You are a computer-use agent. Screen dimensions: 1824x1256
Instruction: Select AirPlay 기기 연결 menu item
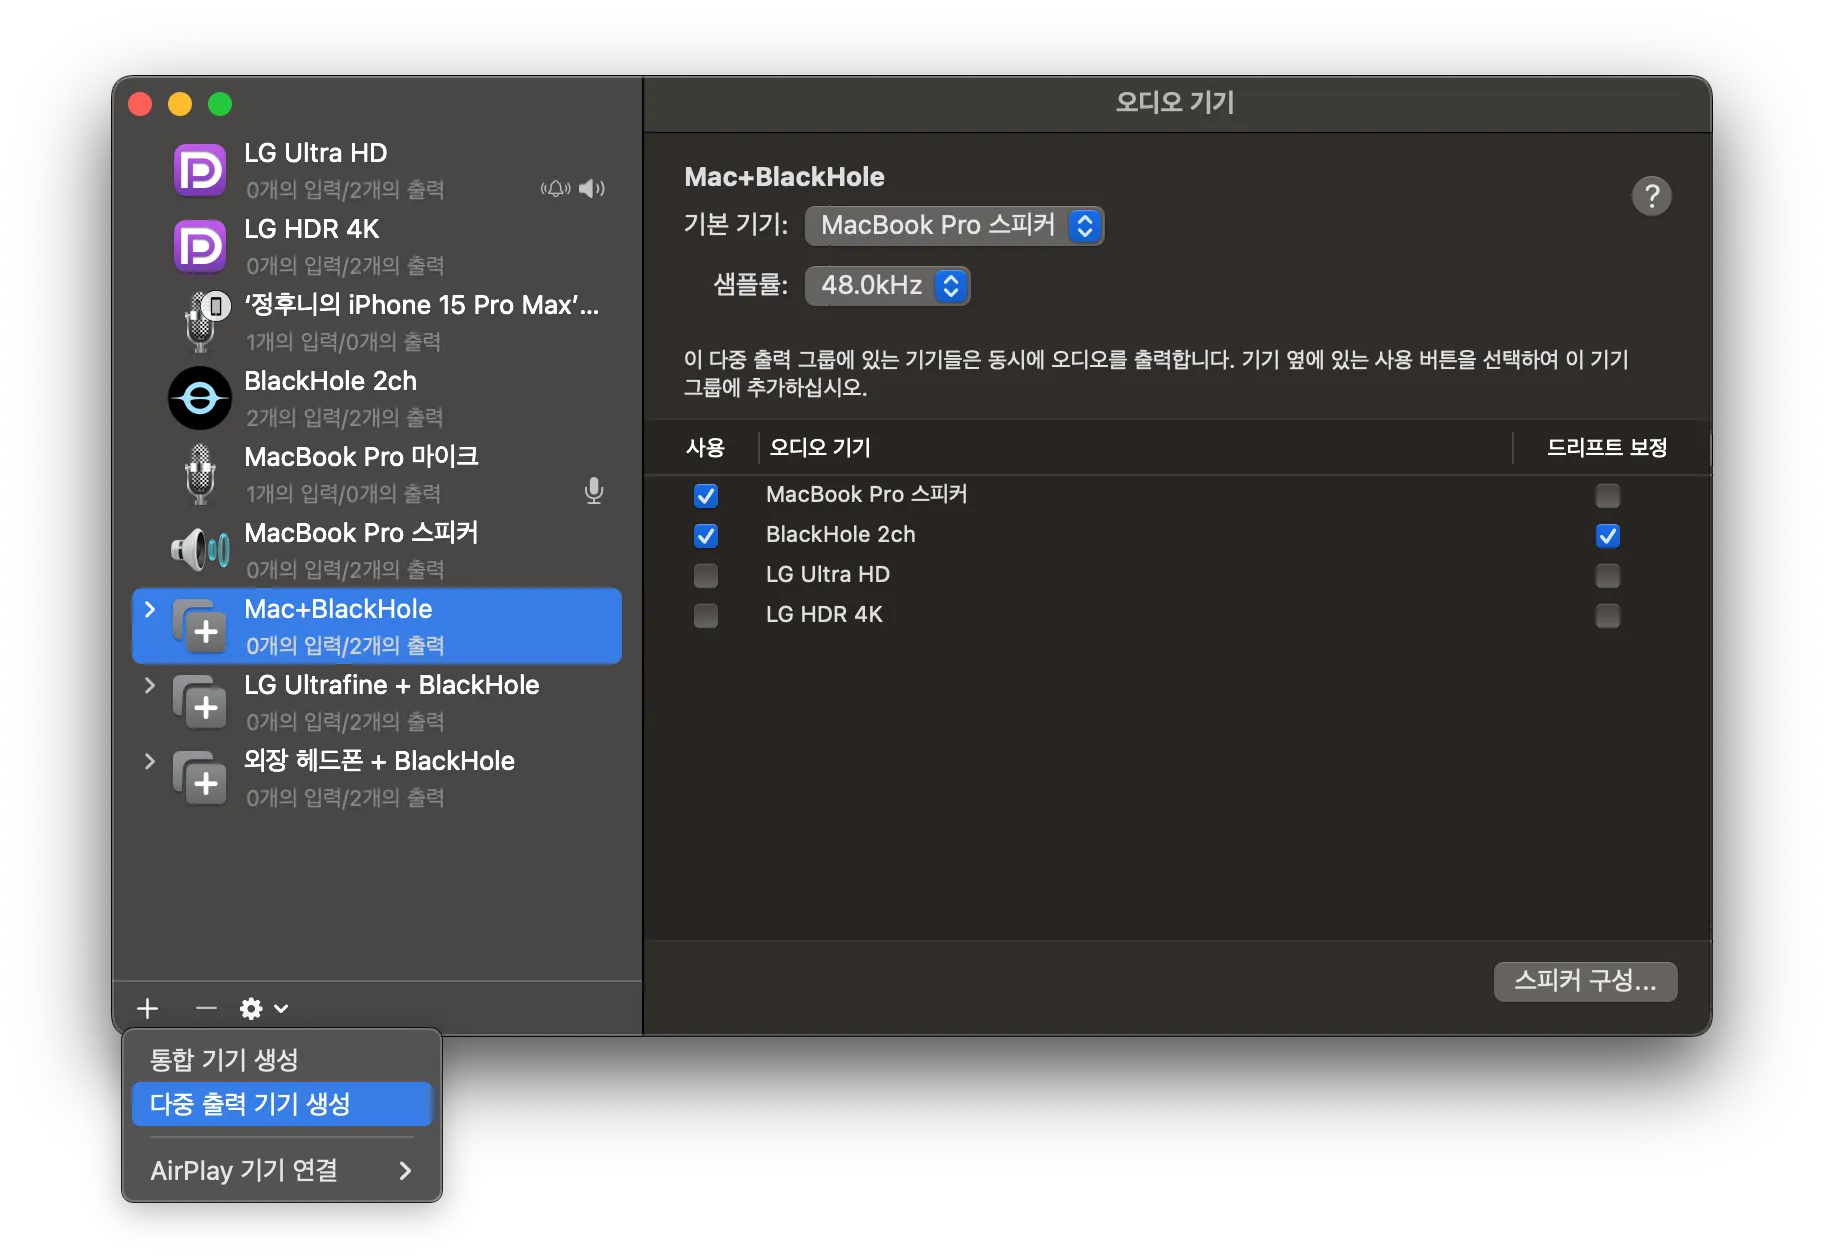pyautogui.click(x=281, y=1170)
